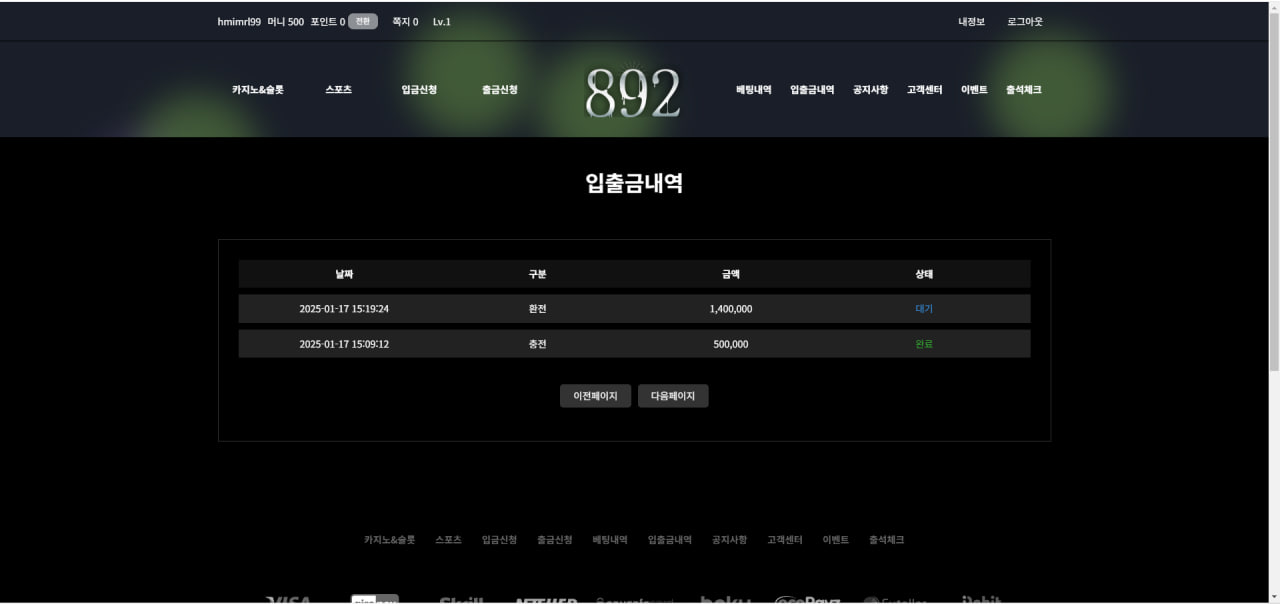Image resolution: width=1280 pixels, height=604 pixels.
Task: Open the 쪽지 messages link
Action: (404, 22)
